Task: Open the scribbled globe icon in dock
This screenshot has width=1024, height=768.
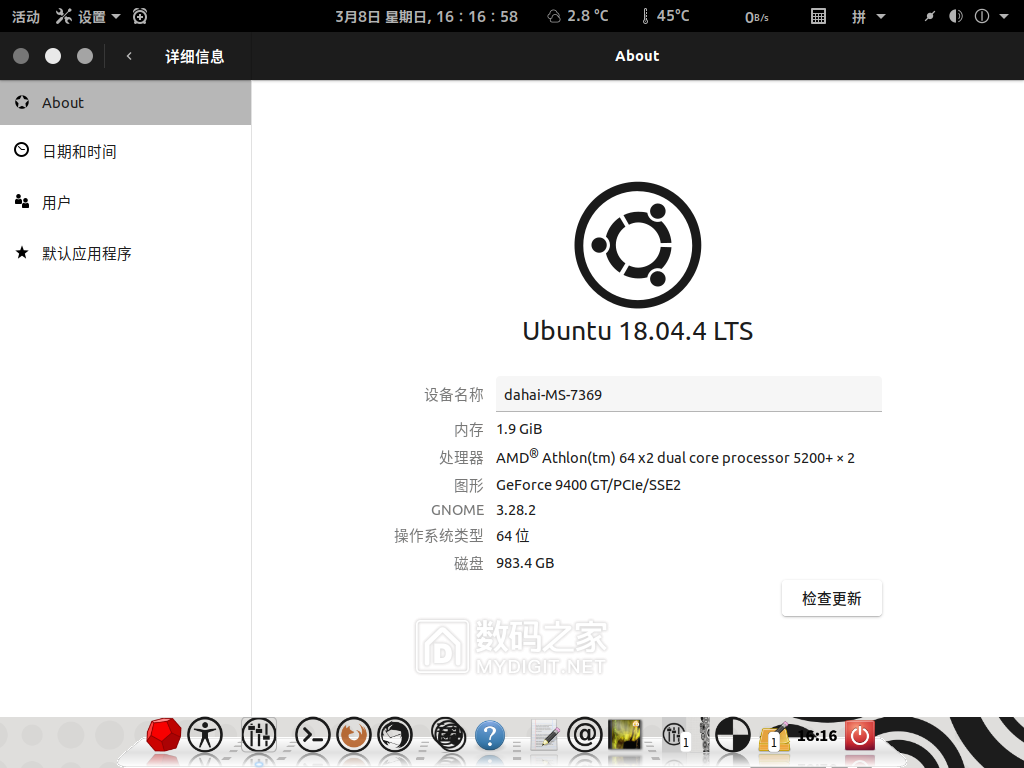Action: (449, 735)
